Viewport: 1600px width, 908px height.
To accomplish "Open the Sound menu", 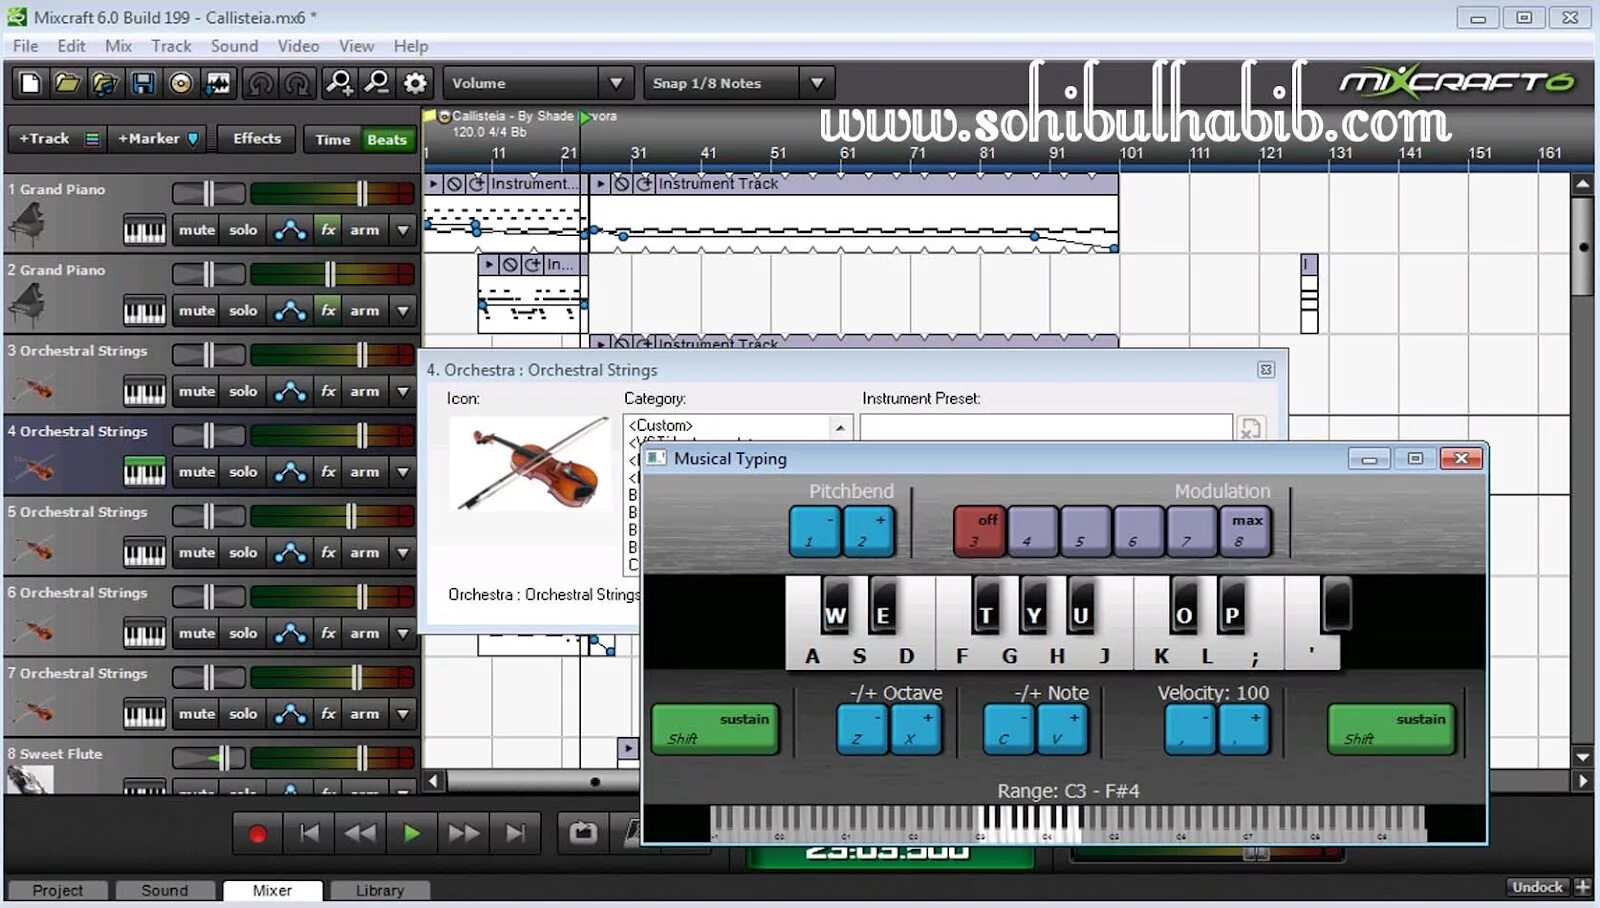I will 234,46.
